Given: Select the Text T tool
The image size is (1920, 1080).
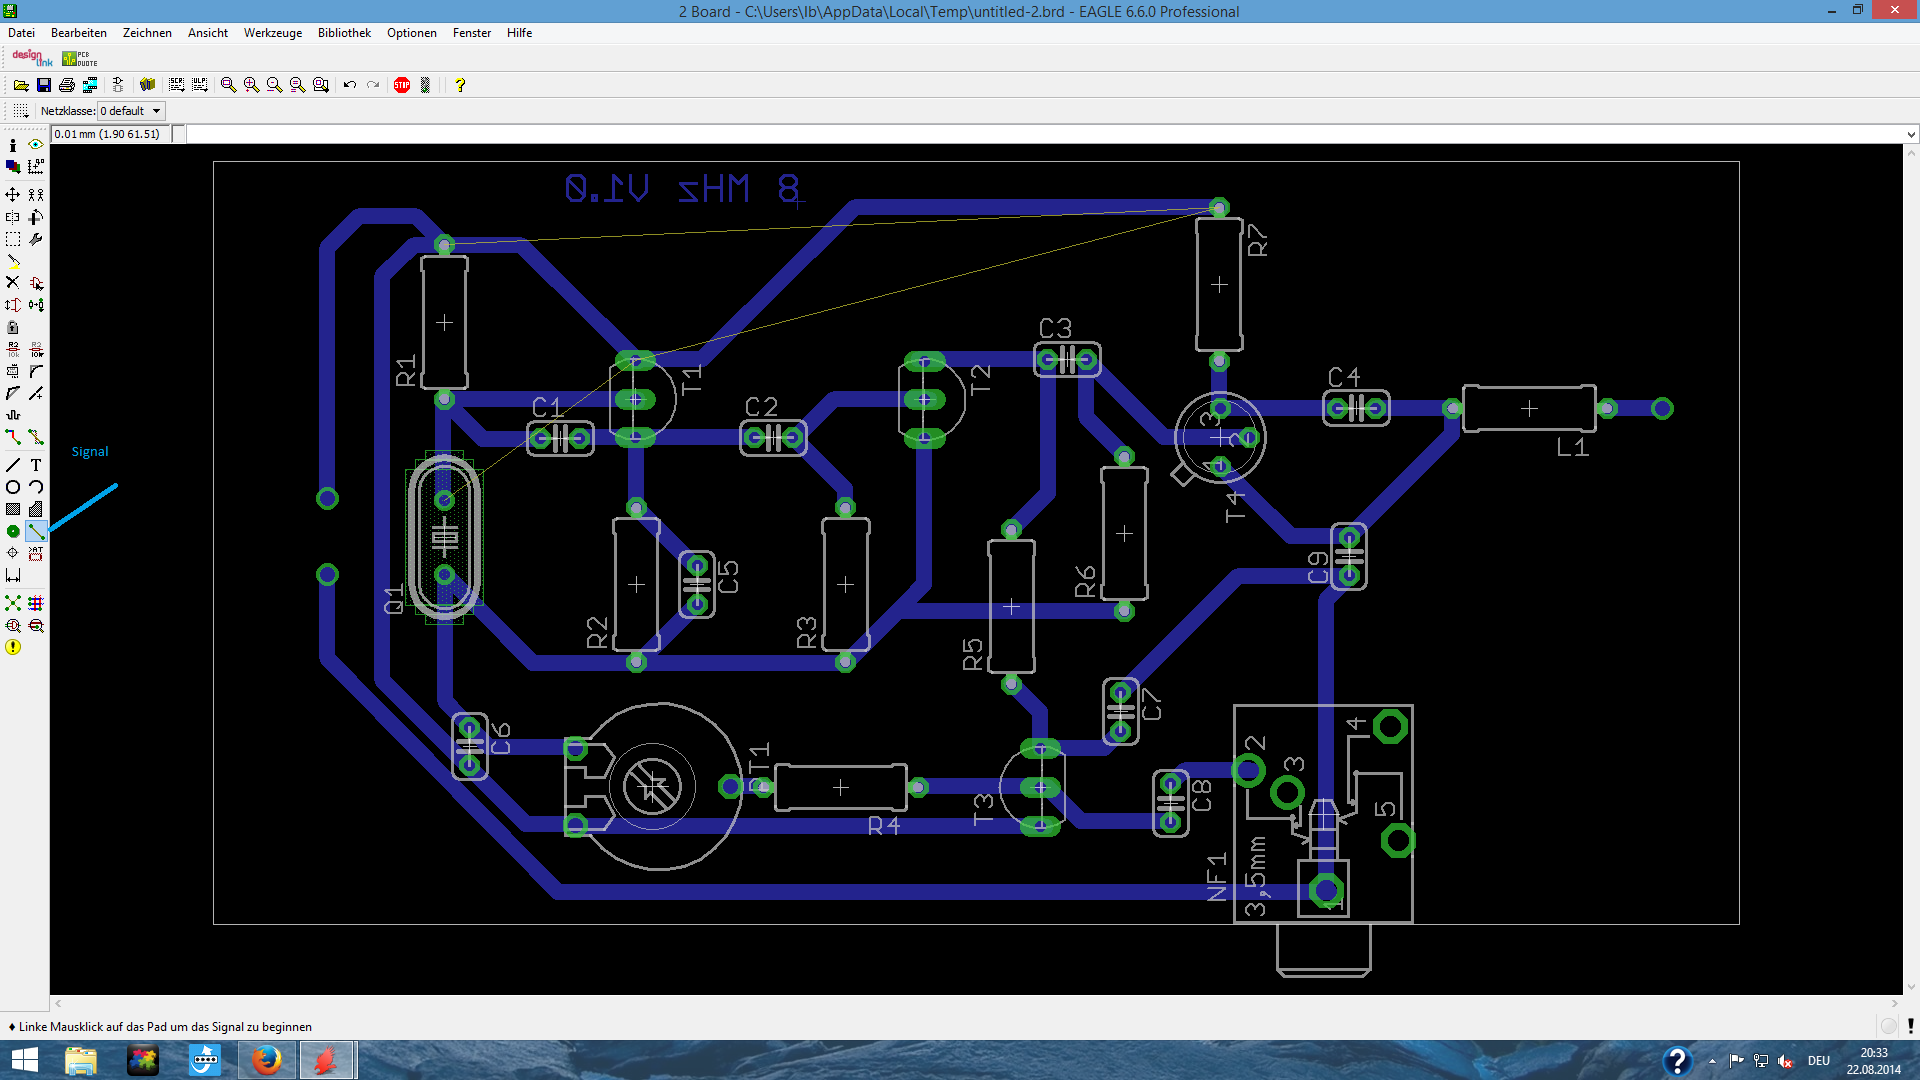Looking at the screenshot, I should pos(36,465).
